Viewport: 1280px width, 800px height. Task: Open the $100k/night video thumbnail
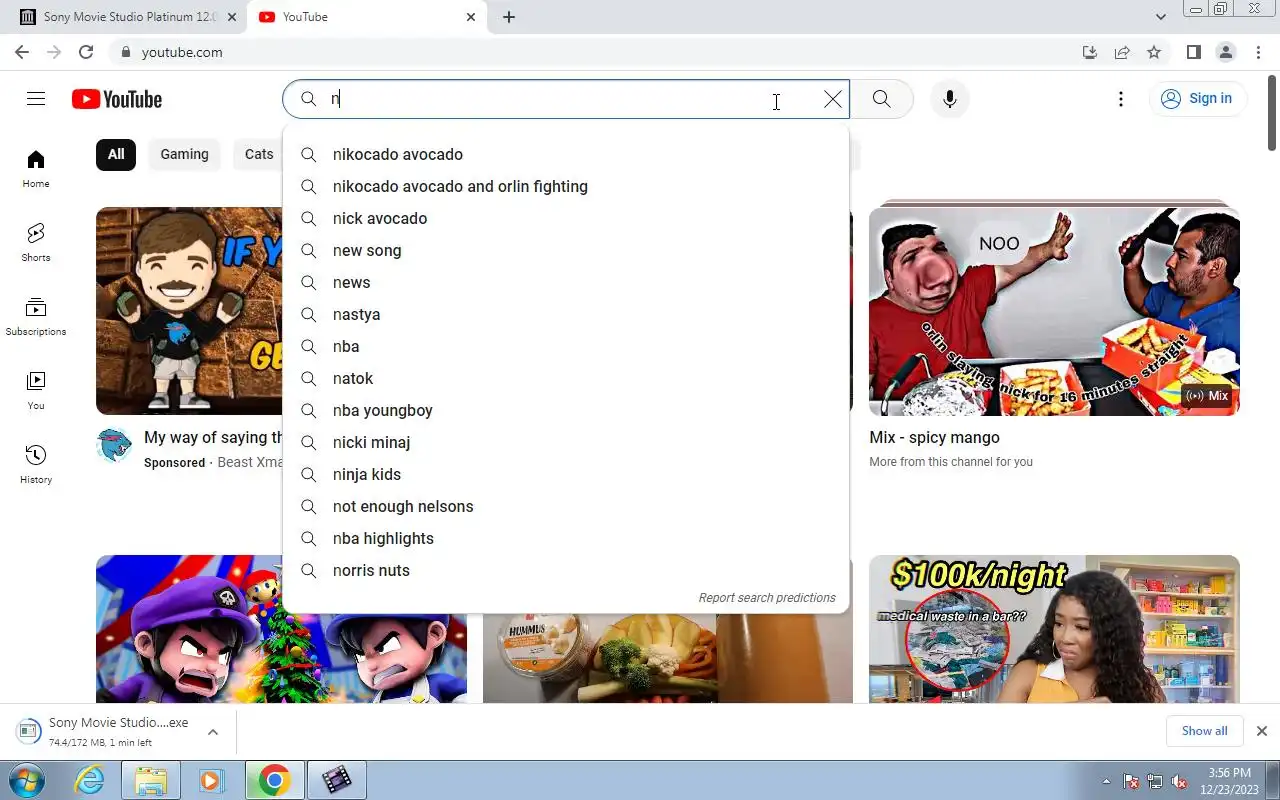click(x=1054, y=629)
